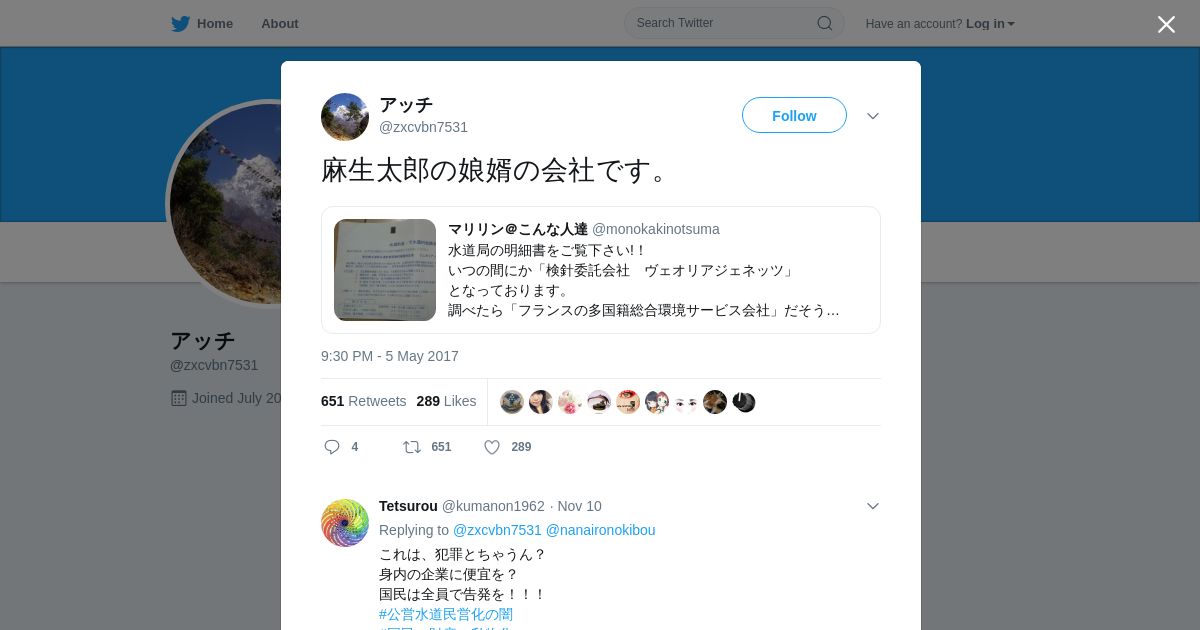Open the 289 Likes list
Screen dimensions: 1200x630
(446, 401)
